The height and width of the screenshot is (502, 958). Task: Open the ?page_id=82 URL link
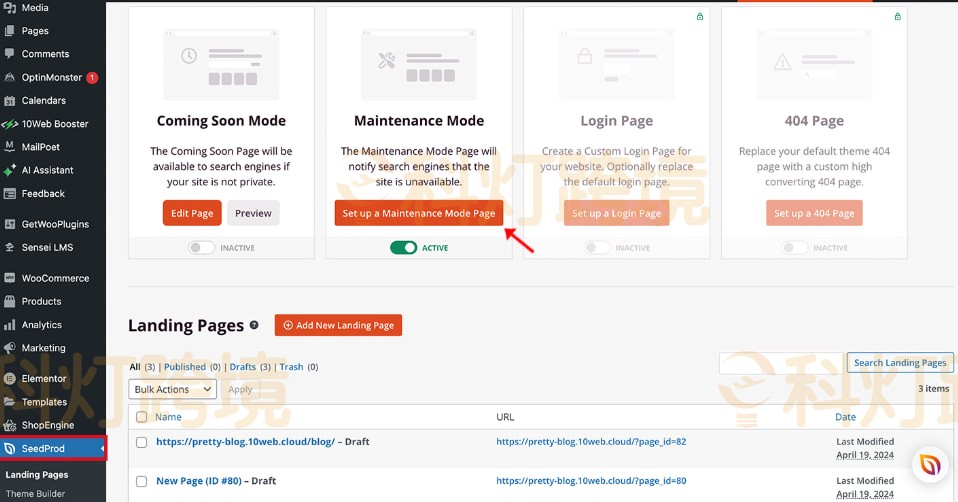(591, 442)
